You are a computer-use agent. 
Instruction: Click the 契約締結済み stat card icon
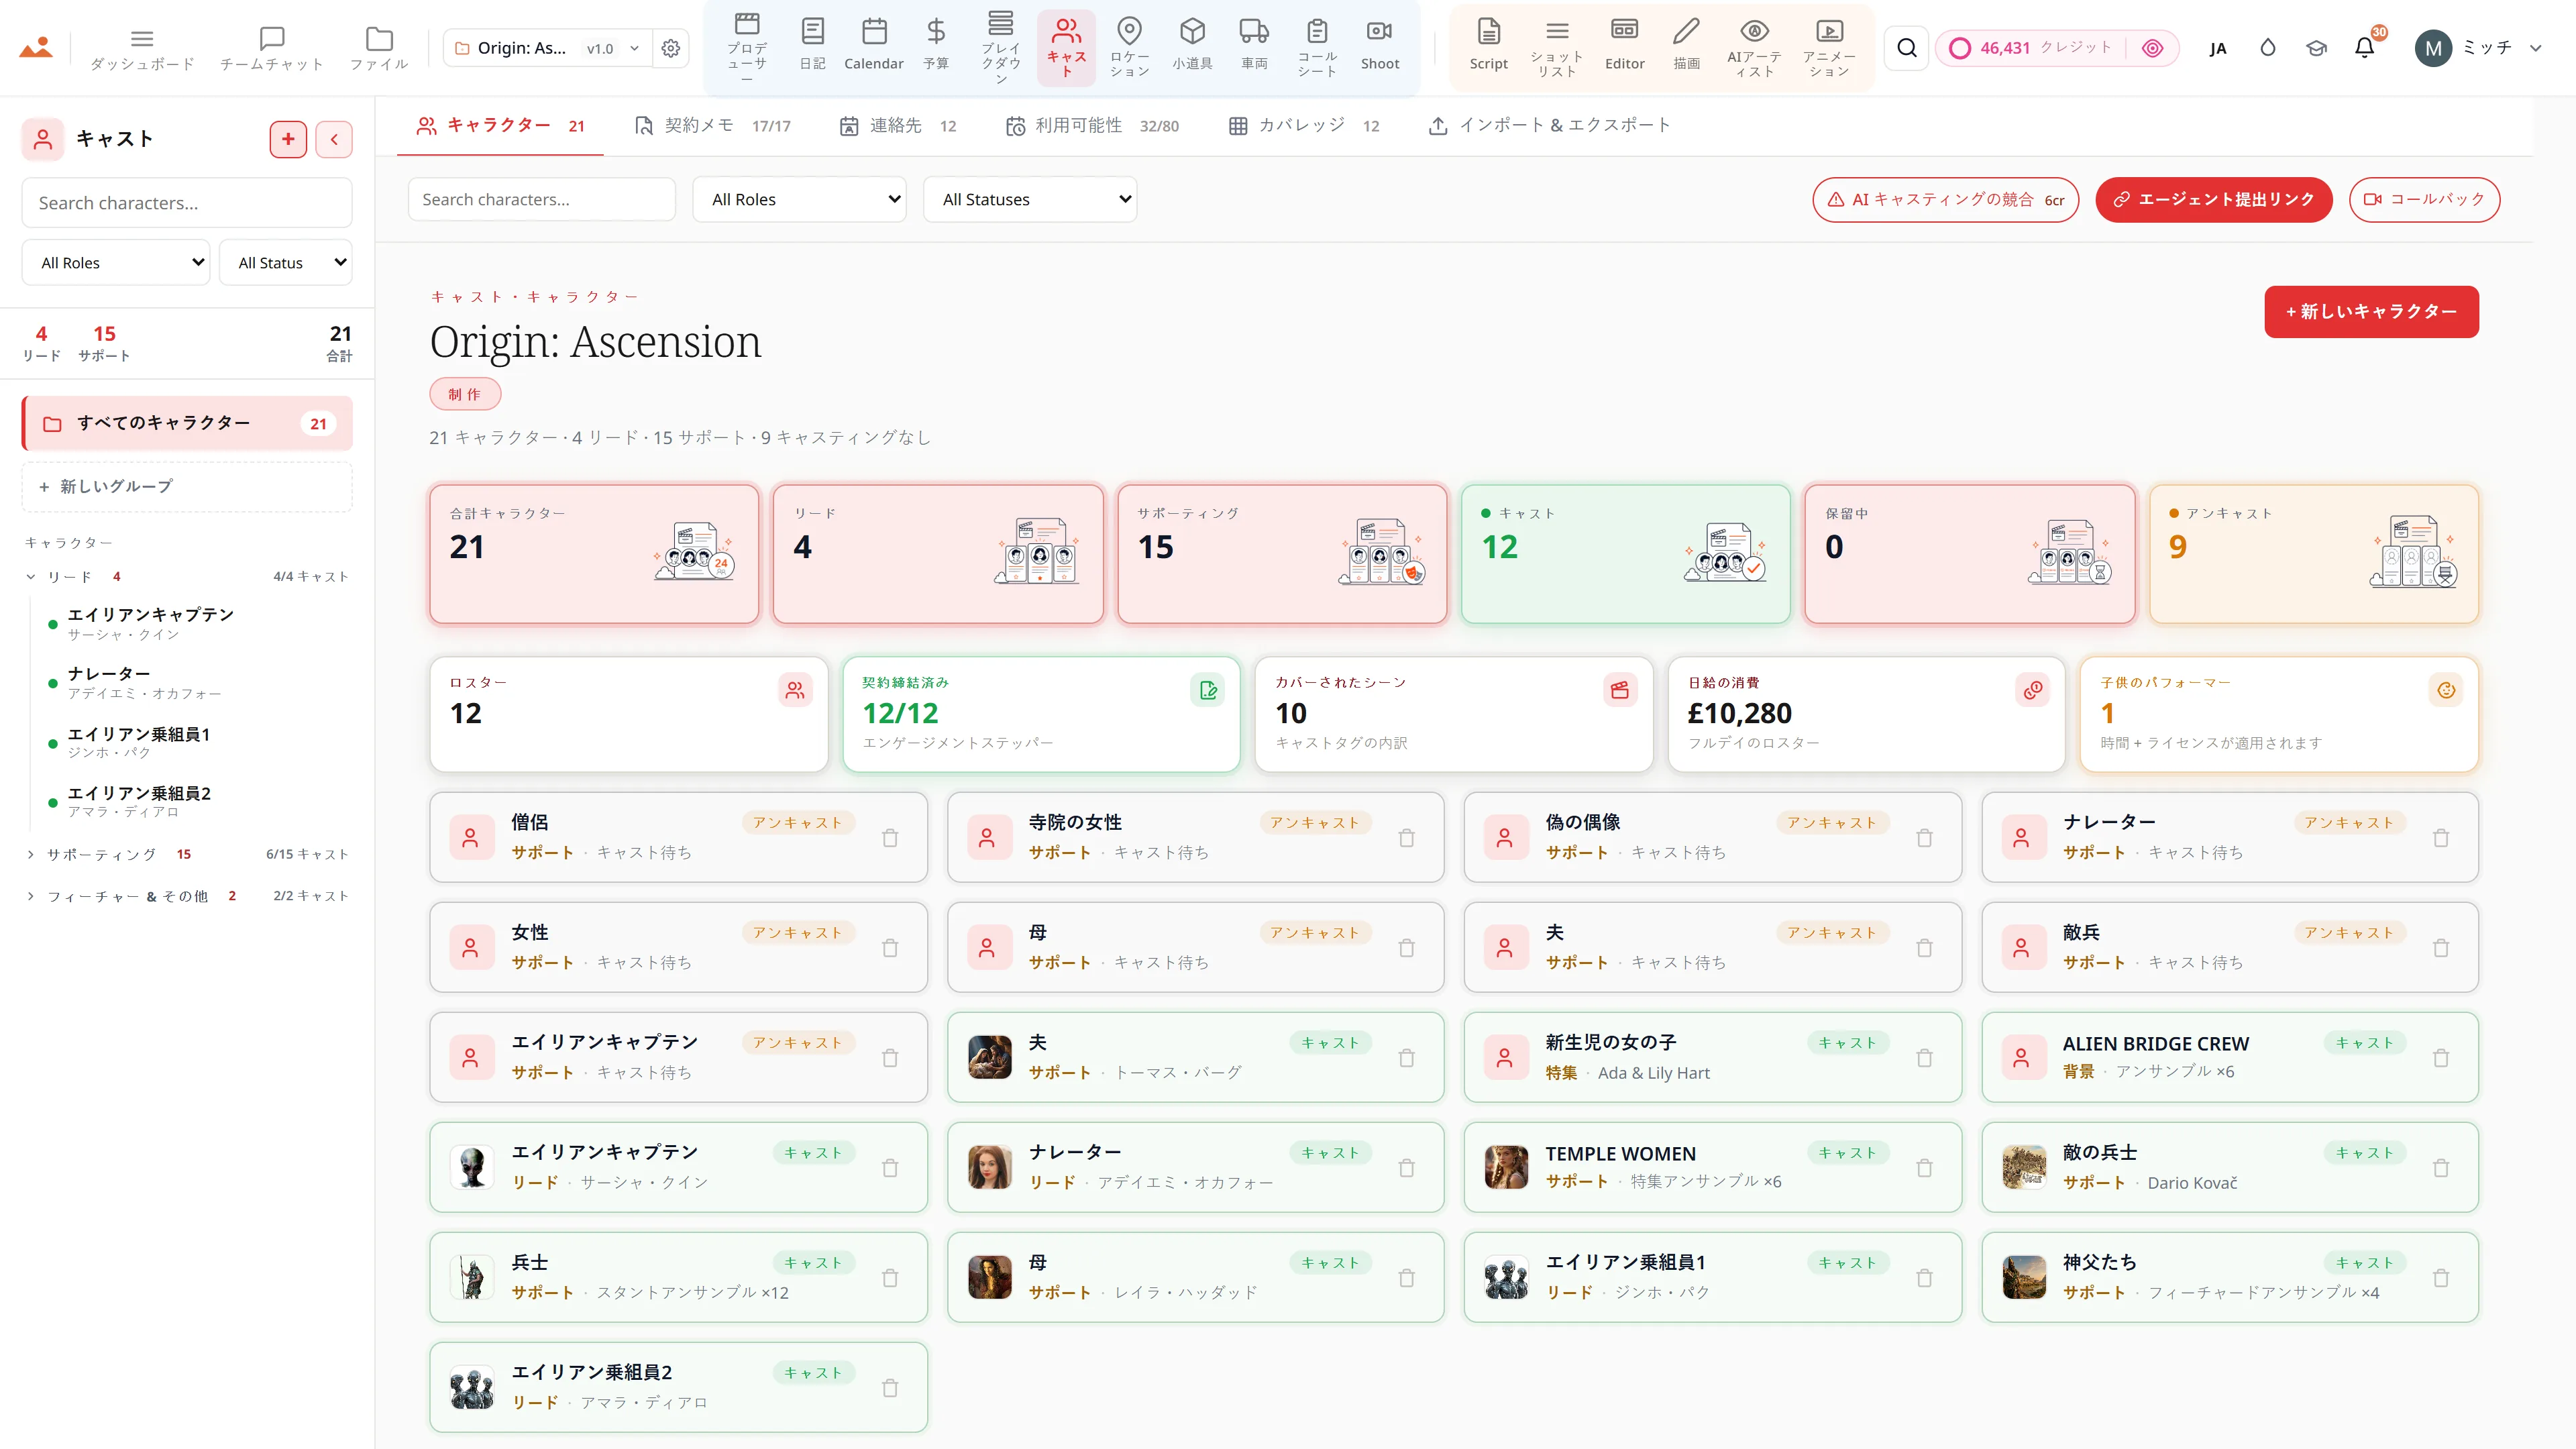(1208, 690)
